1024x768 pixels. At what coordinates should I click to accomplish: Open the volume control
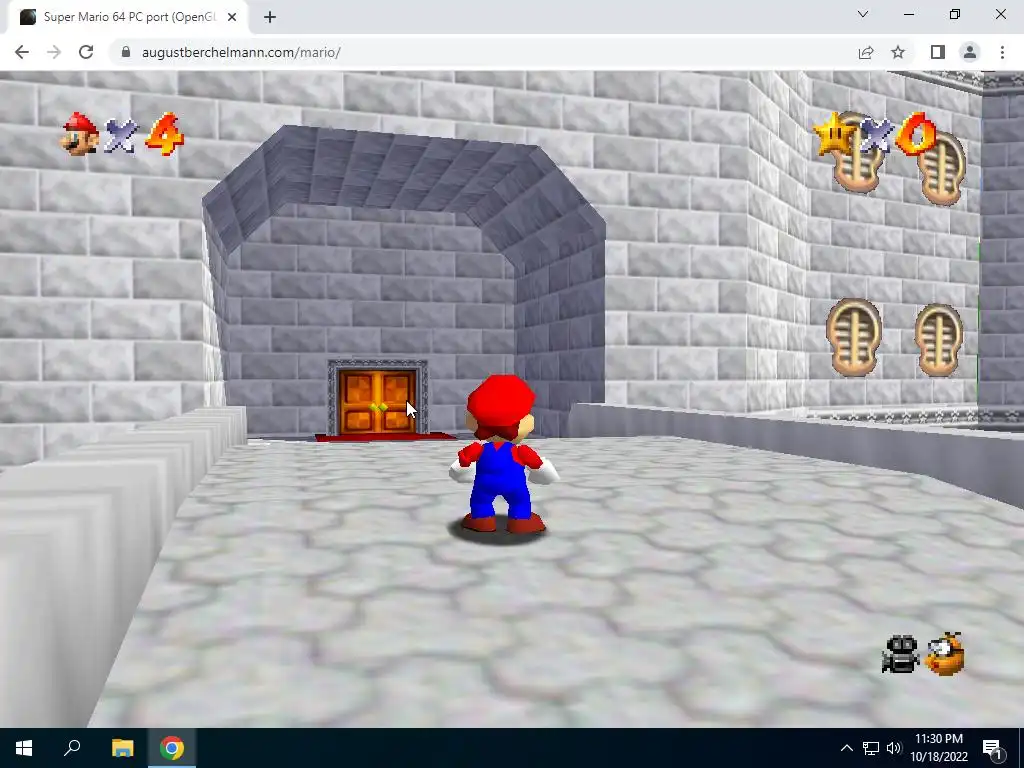[x=893, y=748]
